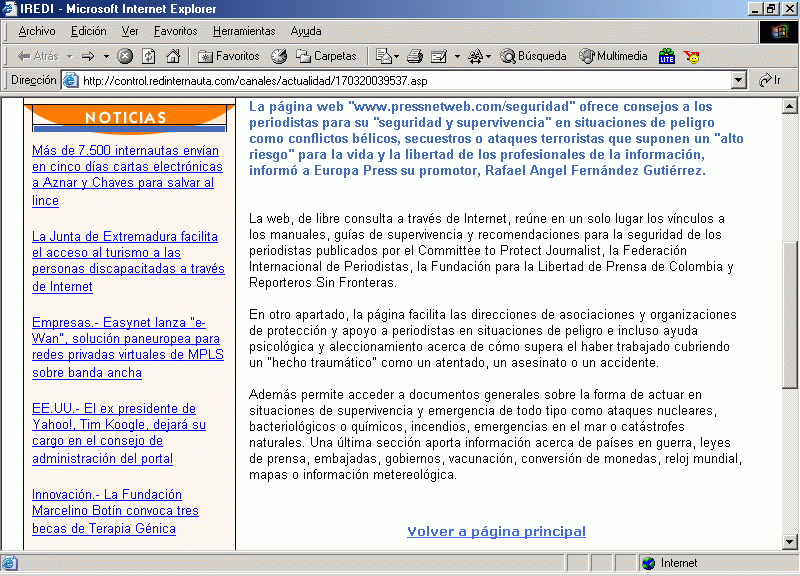
Task: Open the Atrás history dropdown arrow
Action: pyautogui.click(x=69, y=56)
